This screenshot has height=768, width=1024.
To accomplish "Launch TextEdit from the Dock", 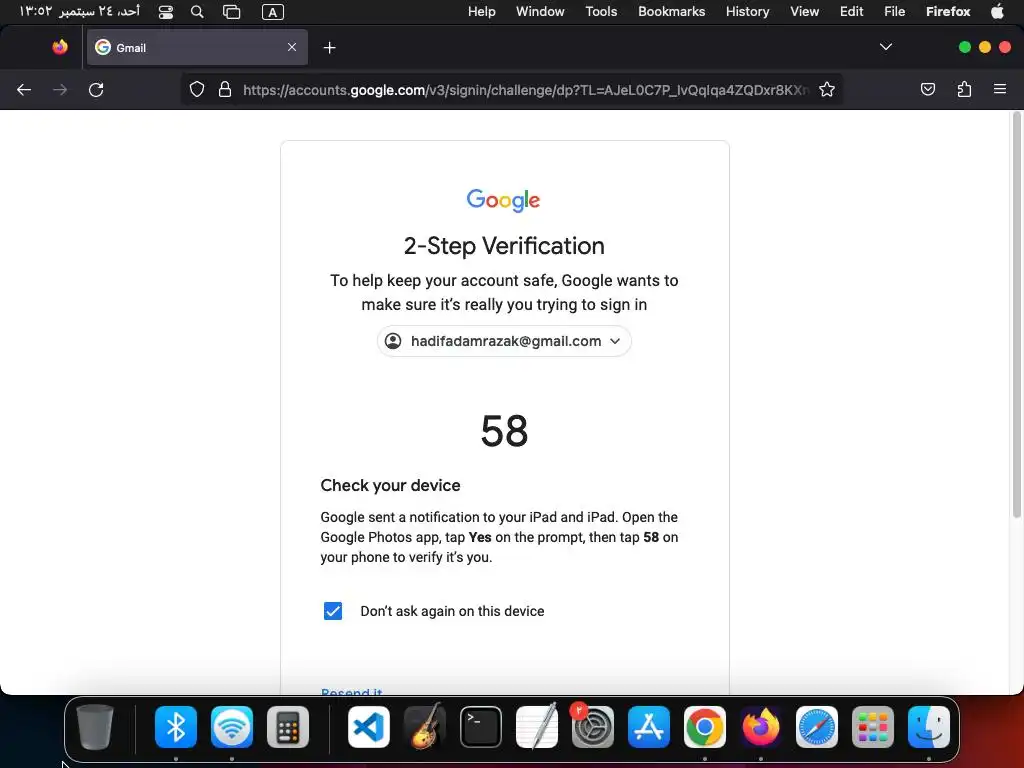I will tap(537, 726).
